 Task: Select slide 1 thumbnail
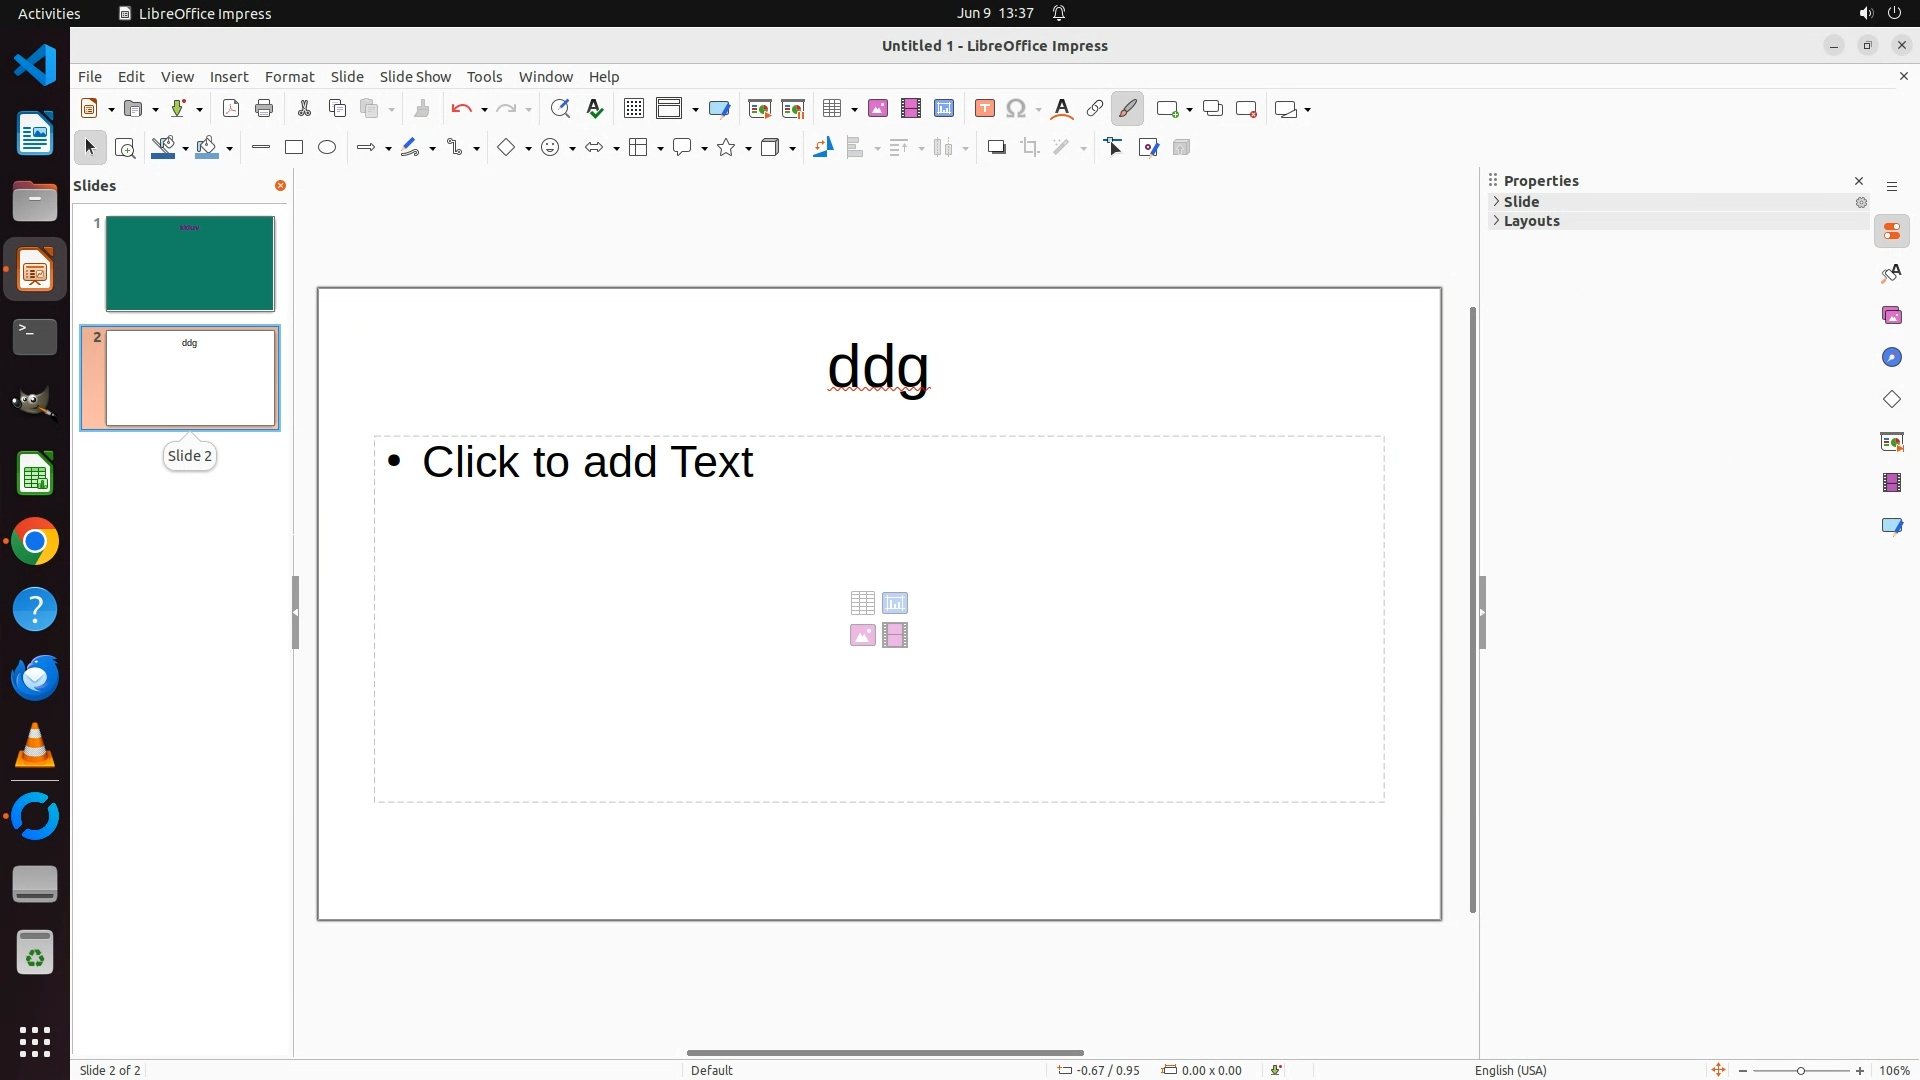[190, 264]
